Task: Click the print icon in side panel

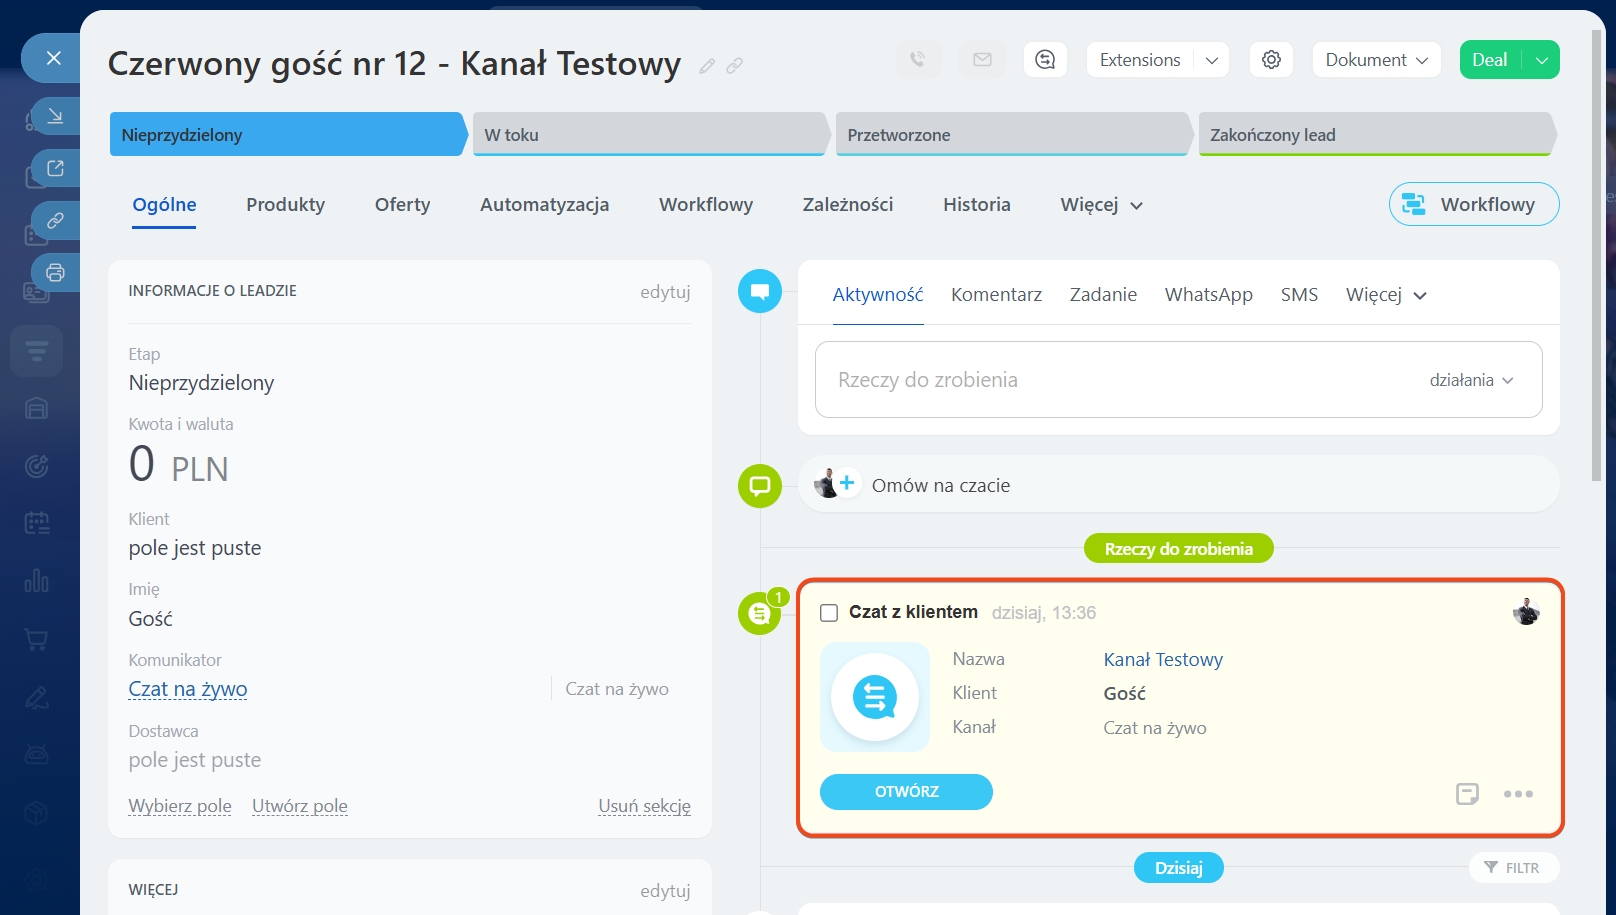Action: click(55, 272)
